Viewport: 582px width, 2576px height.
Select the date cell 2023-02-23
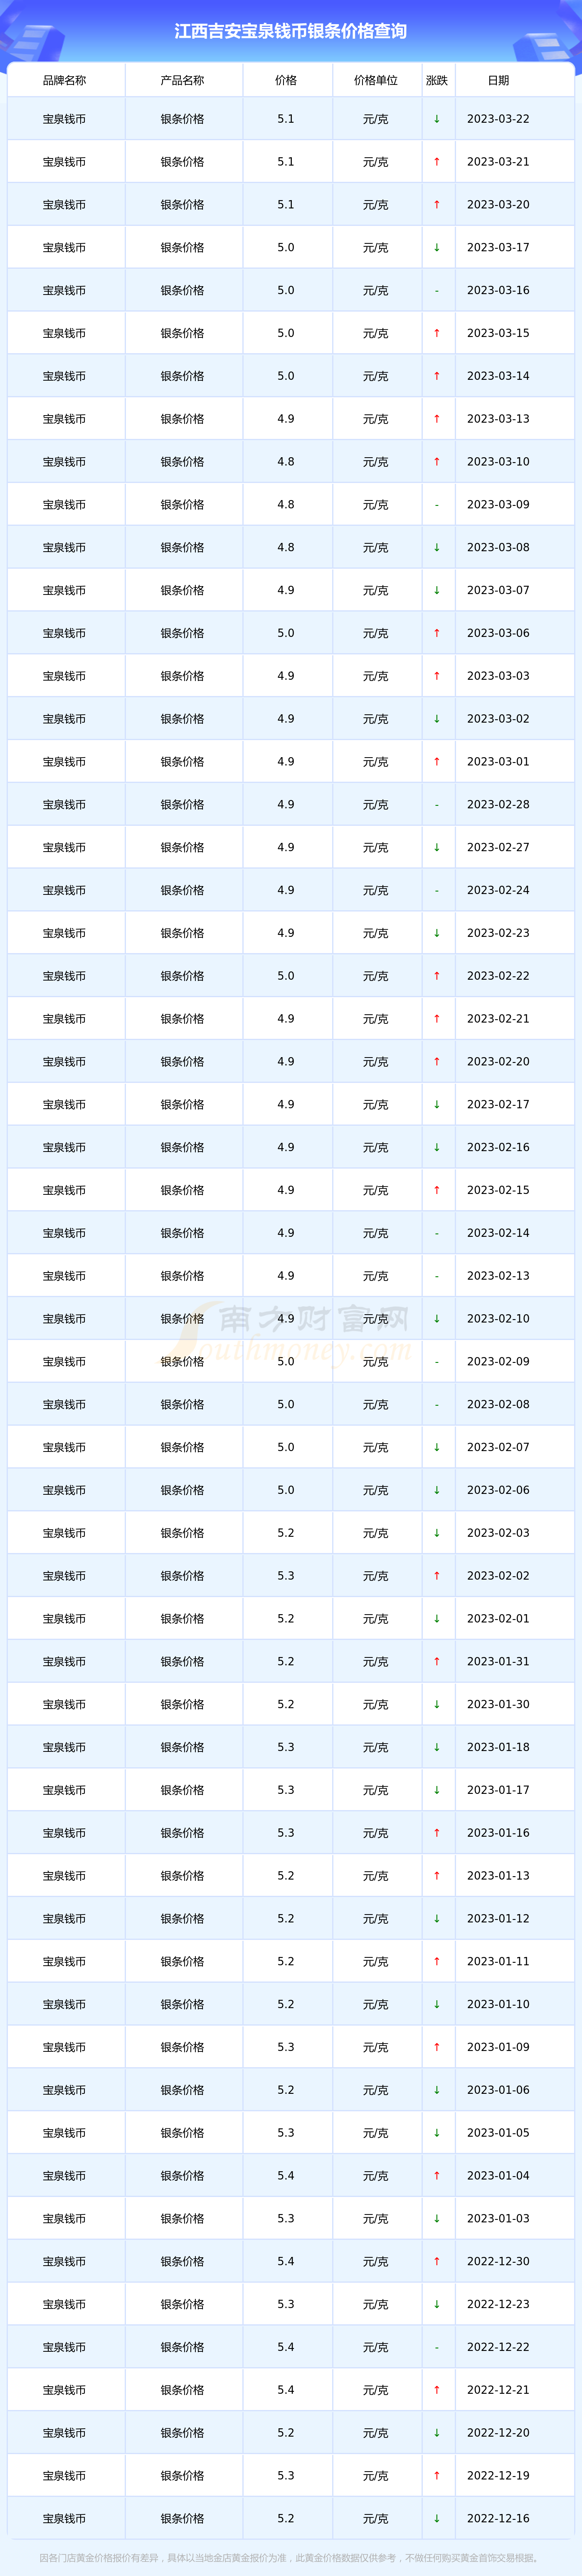click(498, 933)
